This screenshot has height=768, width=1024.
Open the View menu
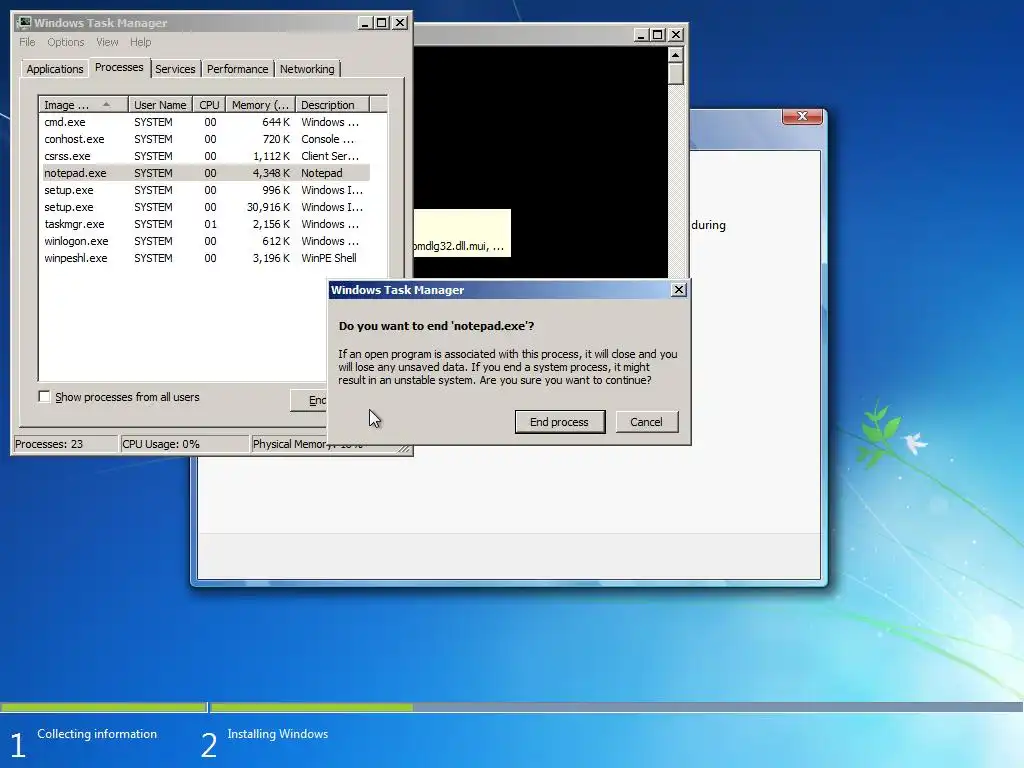click(107, 42)
